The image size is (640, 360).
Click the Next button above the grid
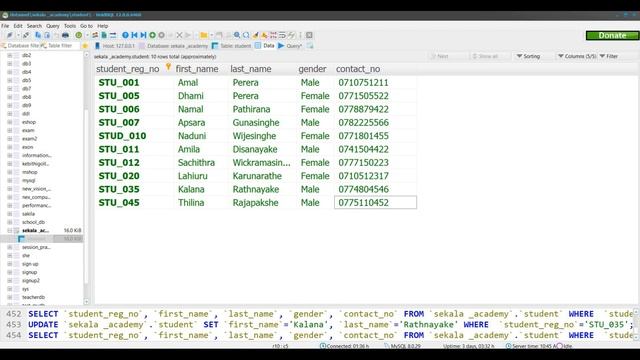click(x=440, y=56)
